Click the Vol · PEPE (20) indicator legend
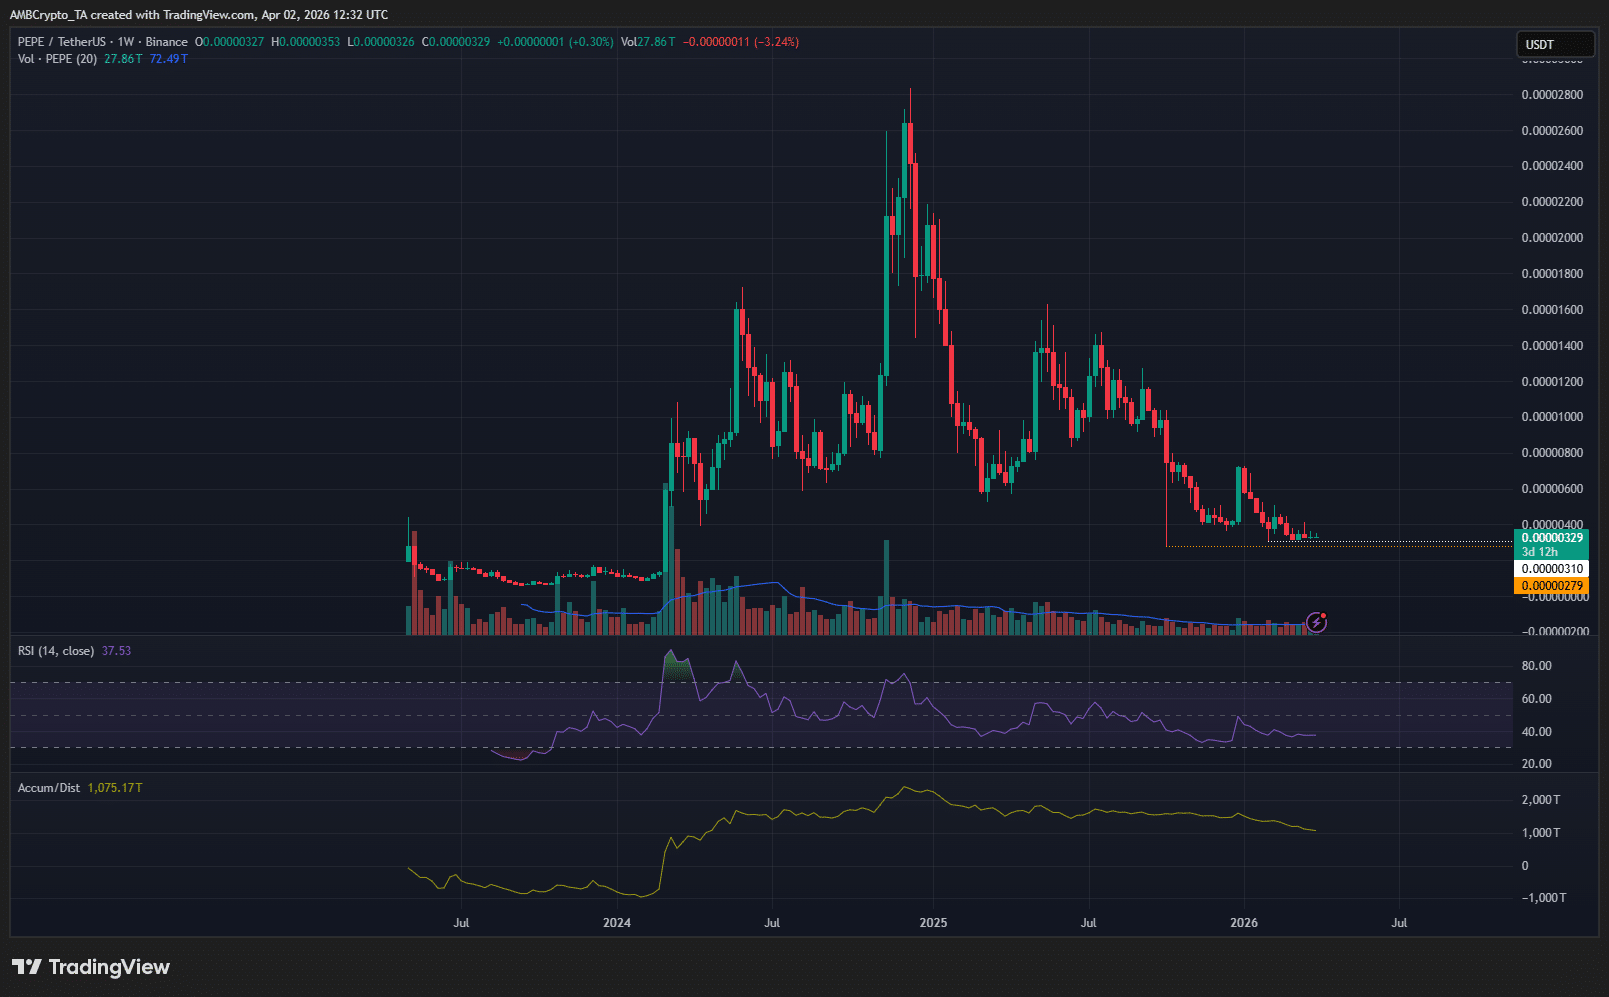Image resolution: width=1609 pixels, height=997 pixels. pyautogui.click(x=57, y=59)
